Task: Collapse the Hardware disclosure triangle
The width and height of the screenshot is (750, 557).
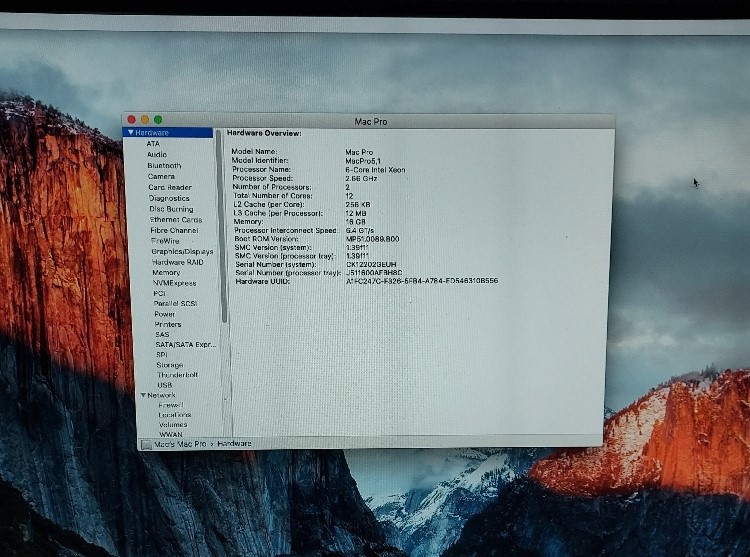Action: [x=131, y=132]
